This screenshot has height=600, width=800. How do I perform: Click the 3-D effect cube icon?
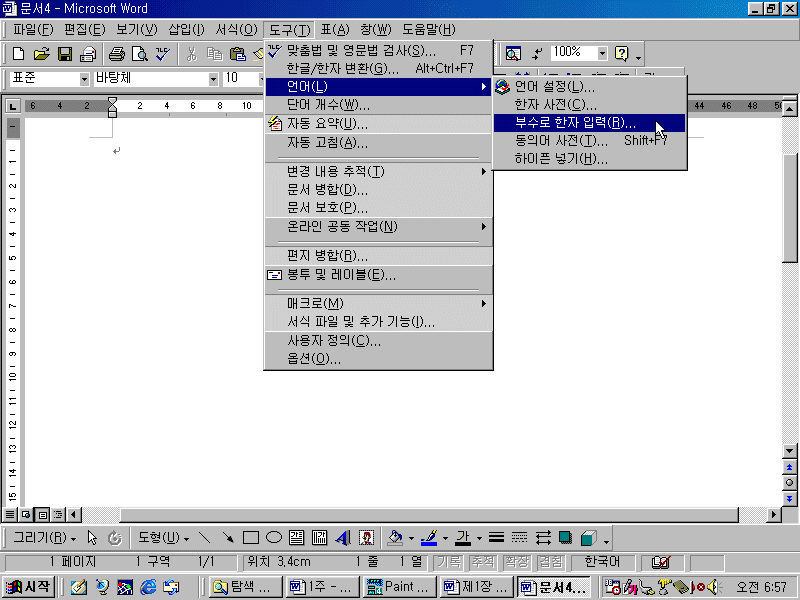(588, 538)
